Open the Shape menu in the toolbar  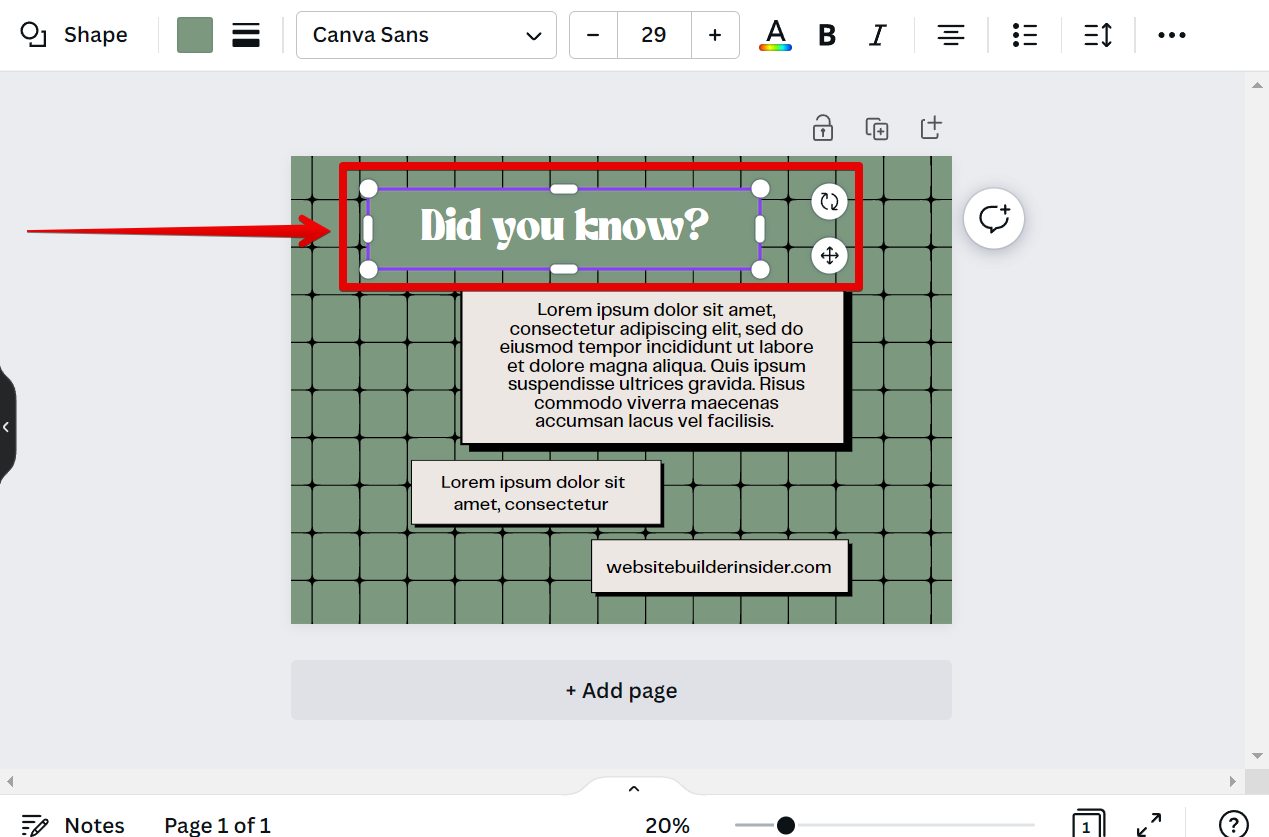(x=75, y=34)
